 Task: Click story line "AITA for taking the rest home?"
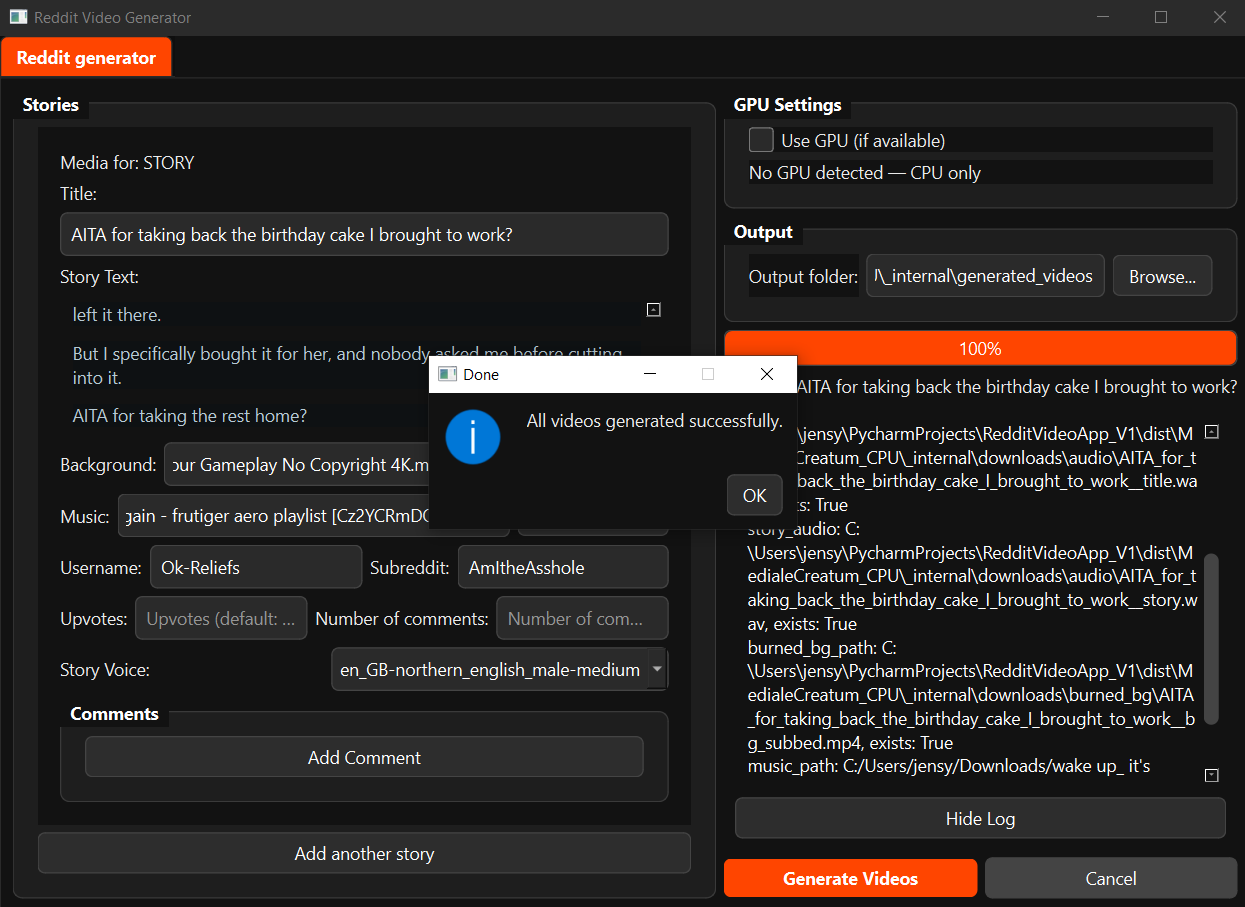click(190, 415)
